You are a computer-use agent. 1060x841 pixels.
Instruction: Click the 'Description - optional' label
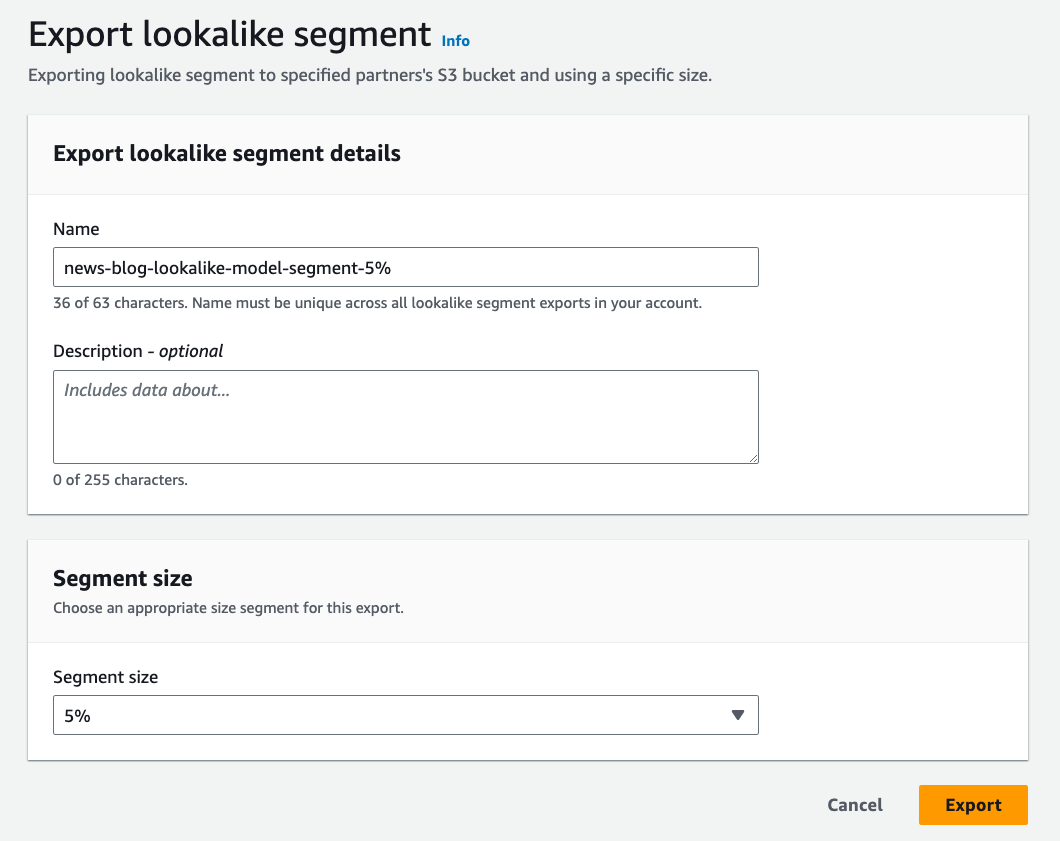[x=138, y=351]
